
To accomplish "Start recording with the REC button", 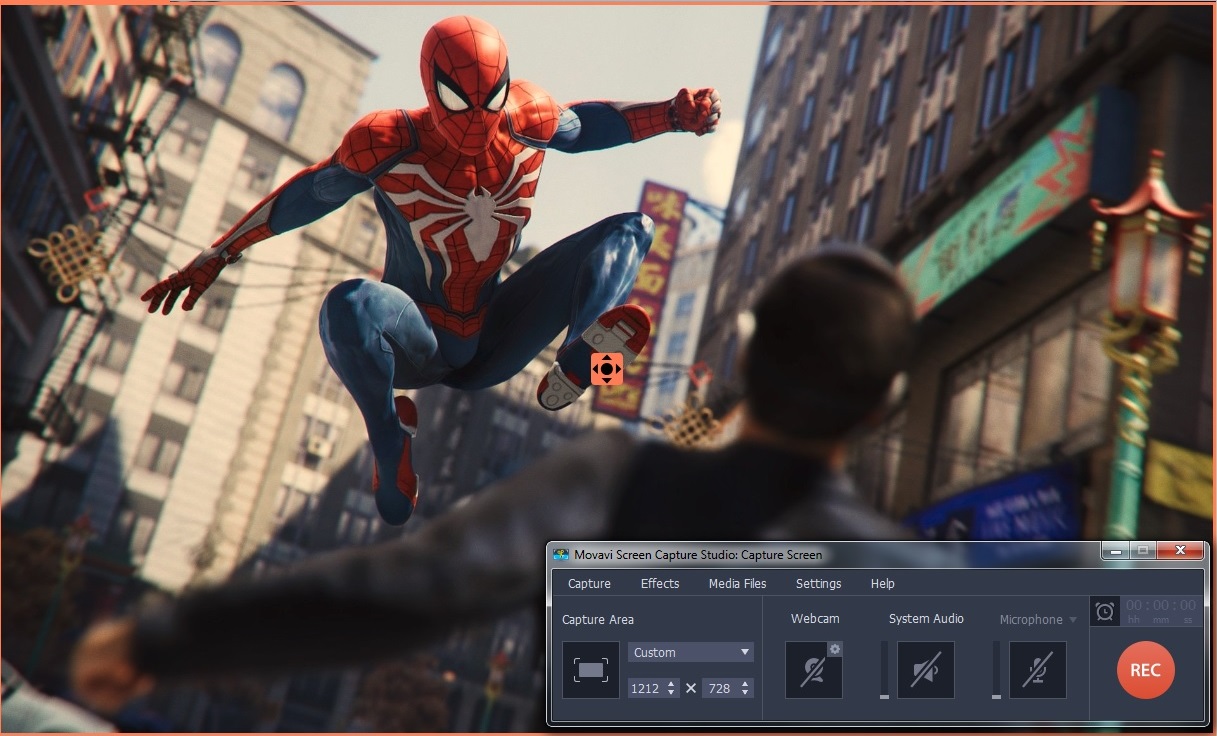I will [1145, 670].
